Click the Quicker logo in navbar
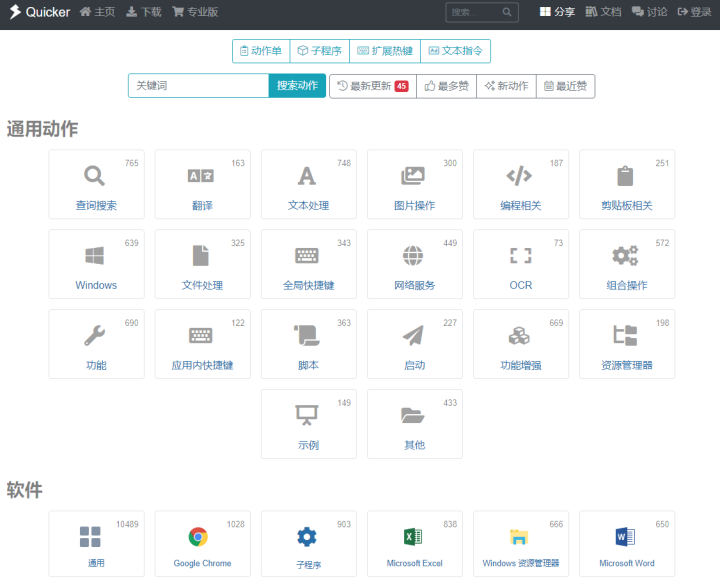 [39, 11]
